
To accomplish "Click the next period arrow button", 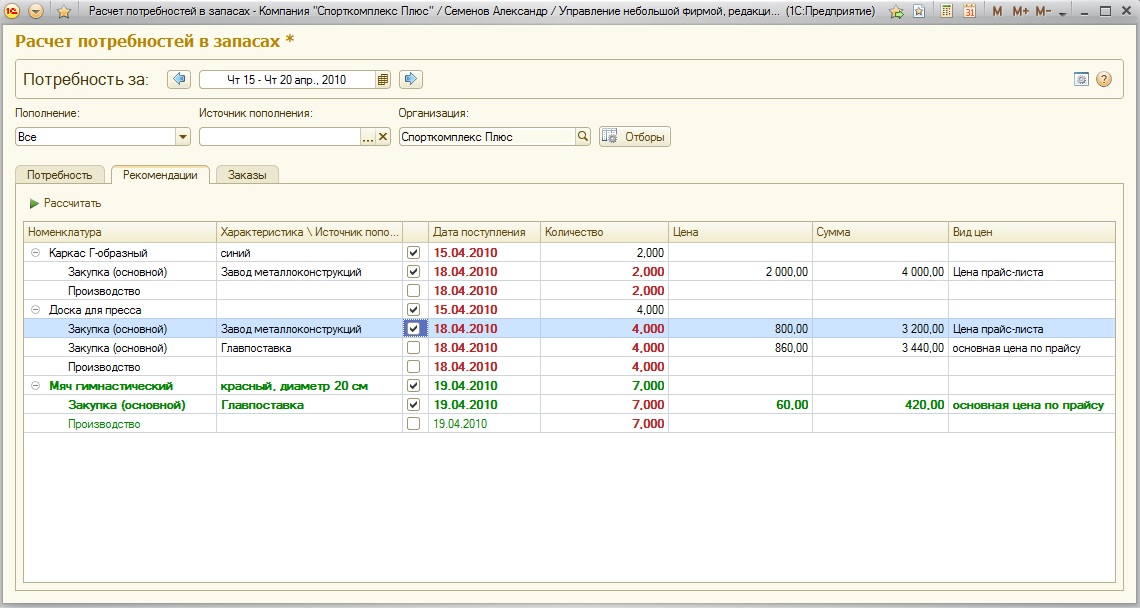I will coord(410,79).
